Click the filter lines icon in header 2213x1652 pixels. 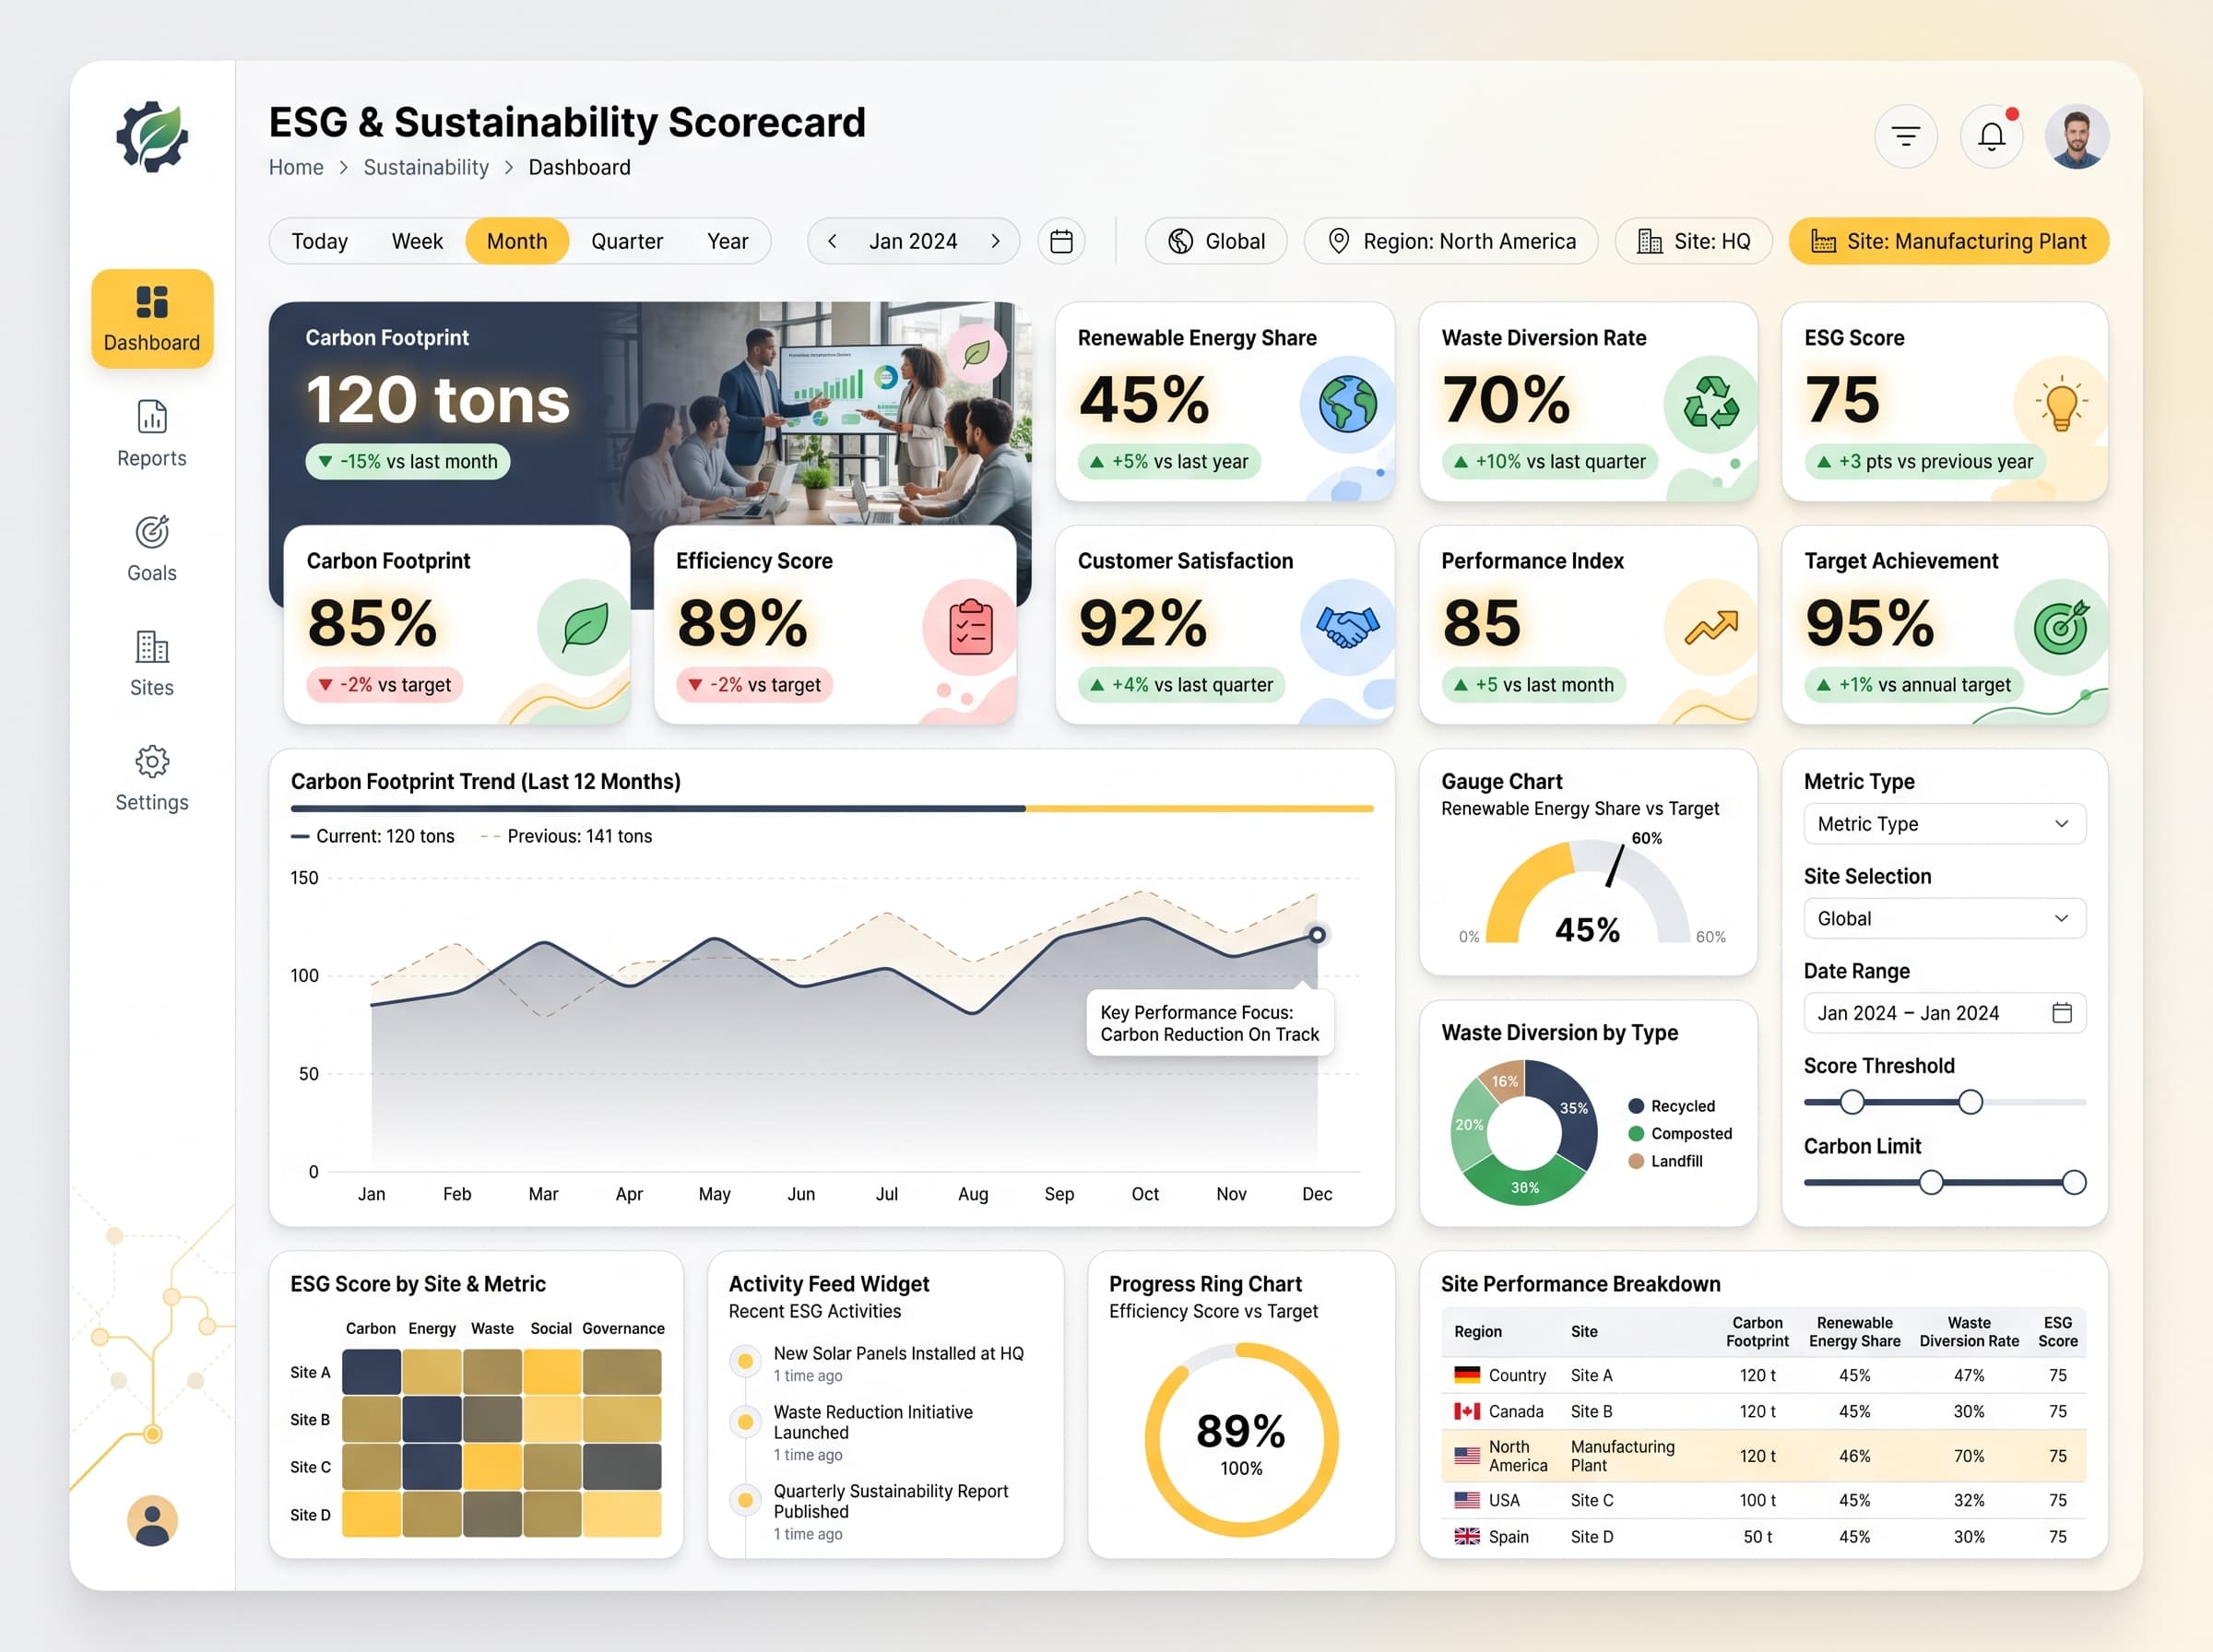(x=1906, y=137)
